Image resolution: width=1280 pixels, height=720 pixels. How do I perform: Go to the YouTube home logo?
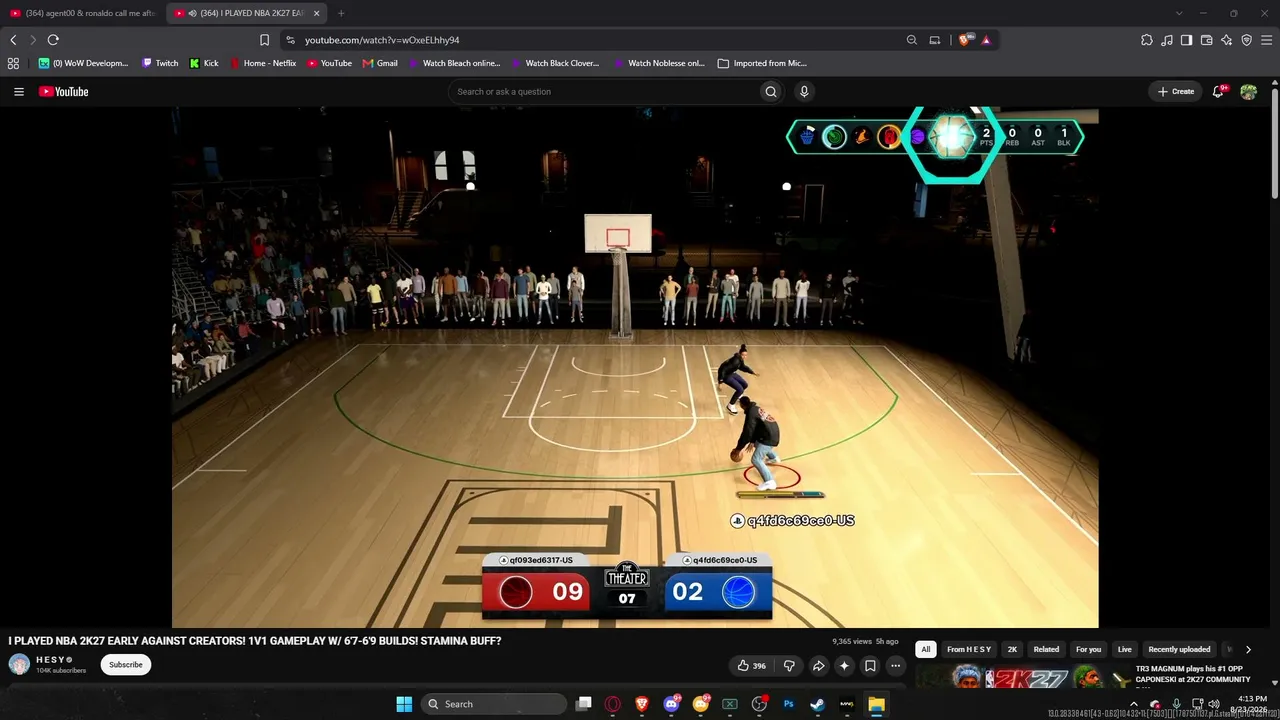[64, 92]
